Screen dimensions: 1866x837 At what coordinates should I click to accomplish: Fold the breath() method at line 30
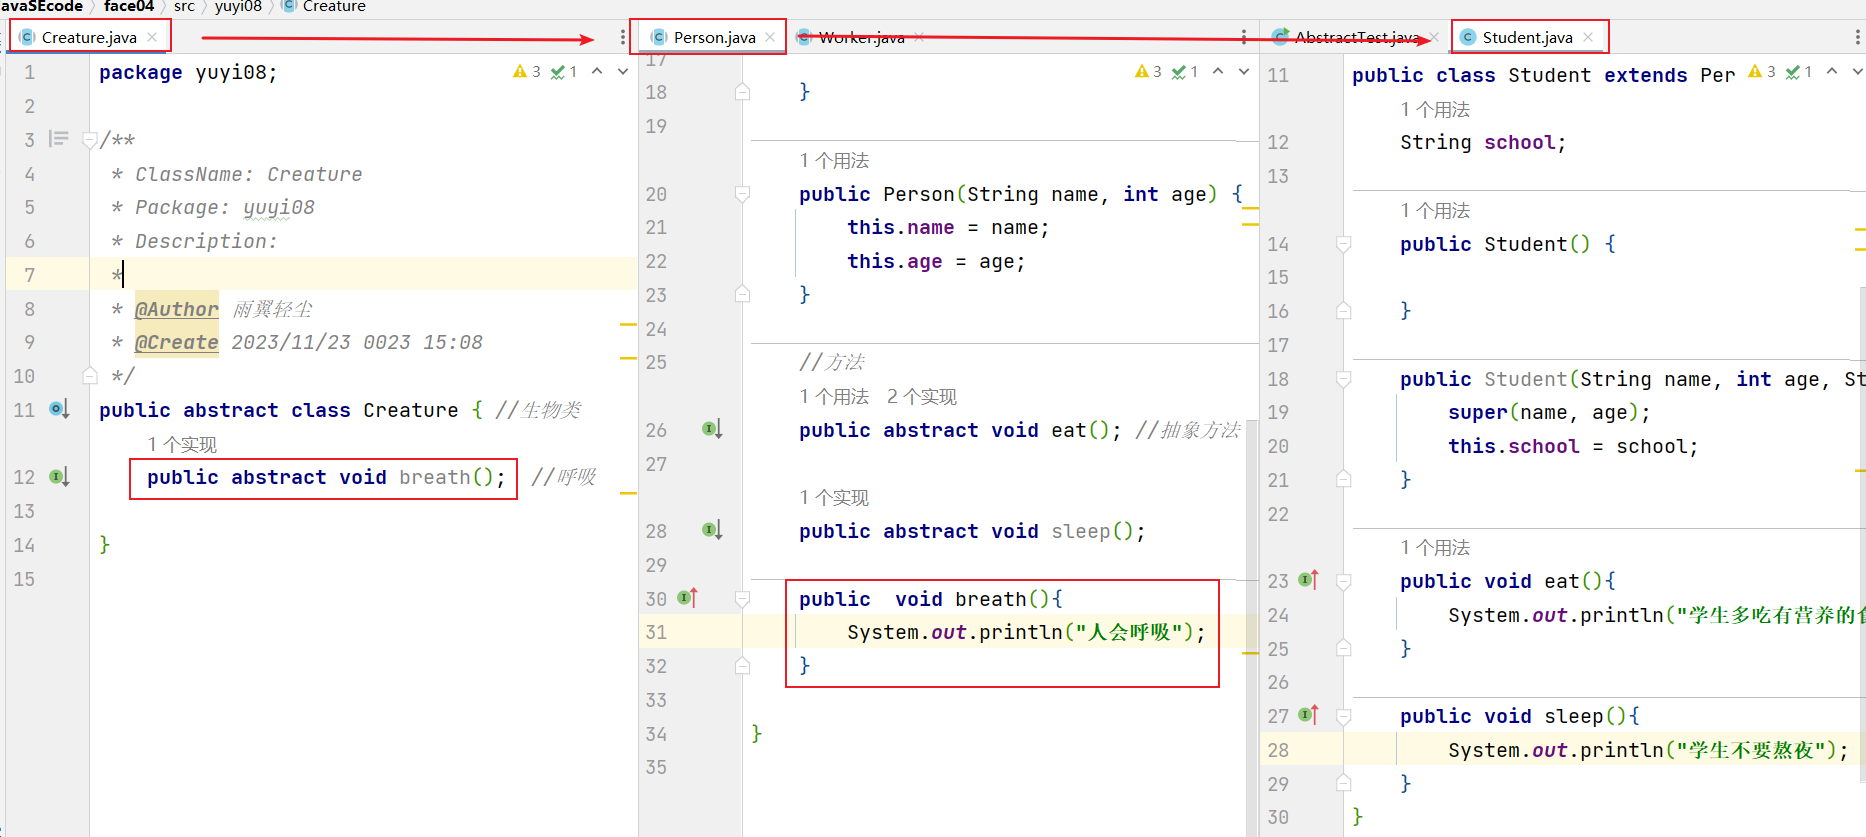pos(742,599)
